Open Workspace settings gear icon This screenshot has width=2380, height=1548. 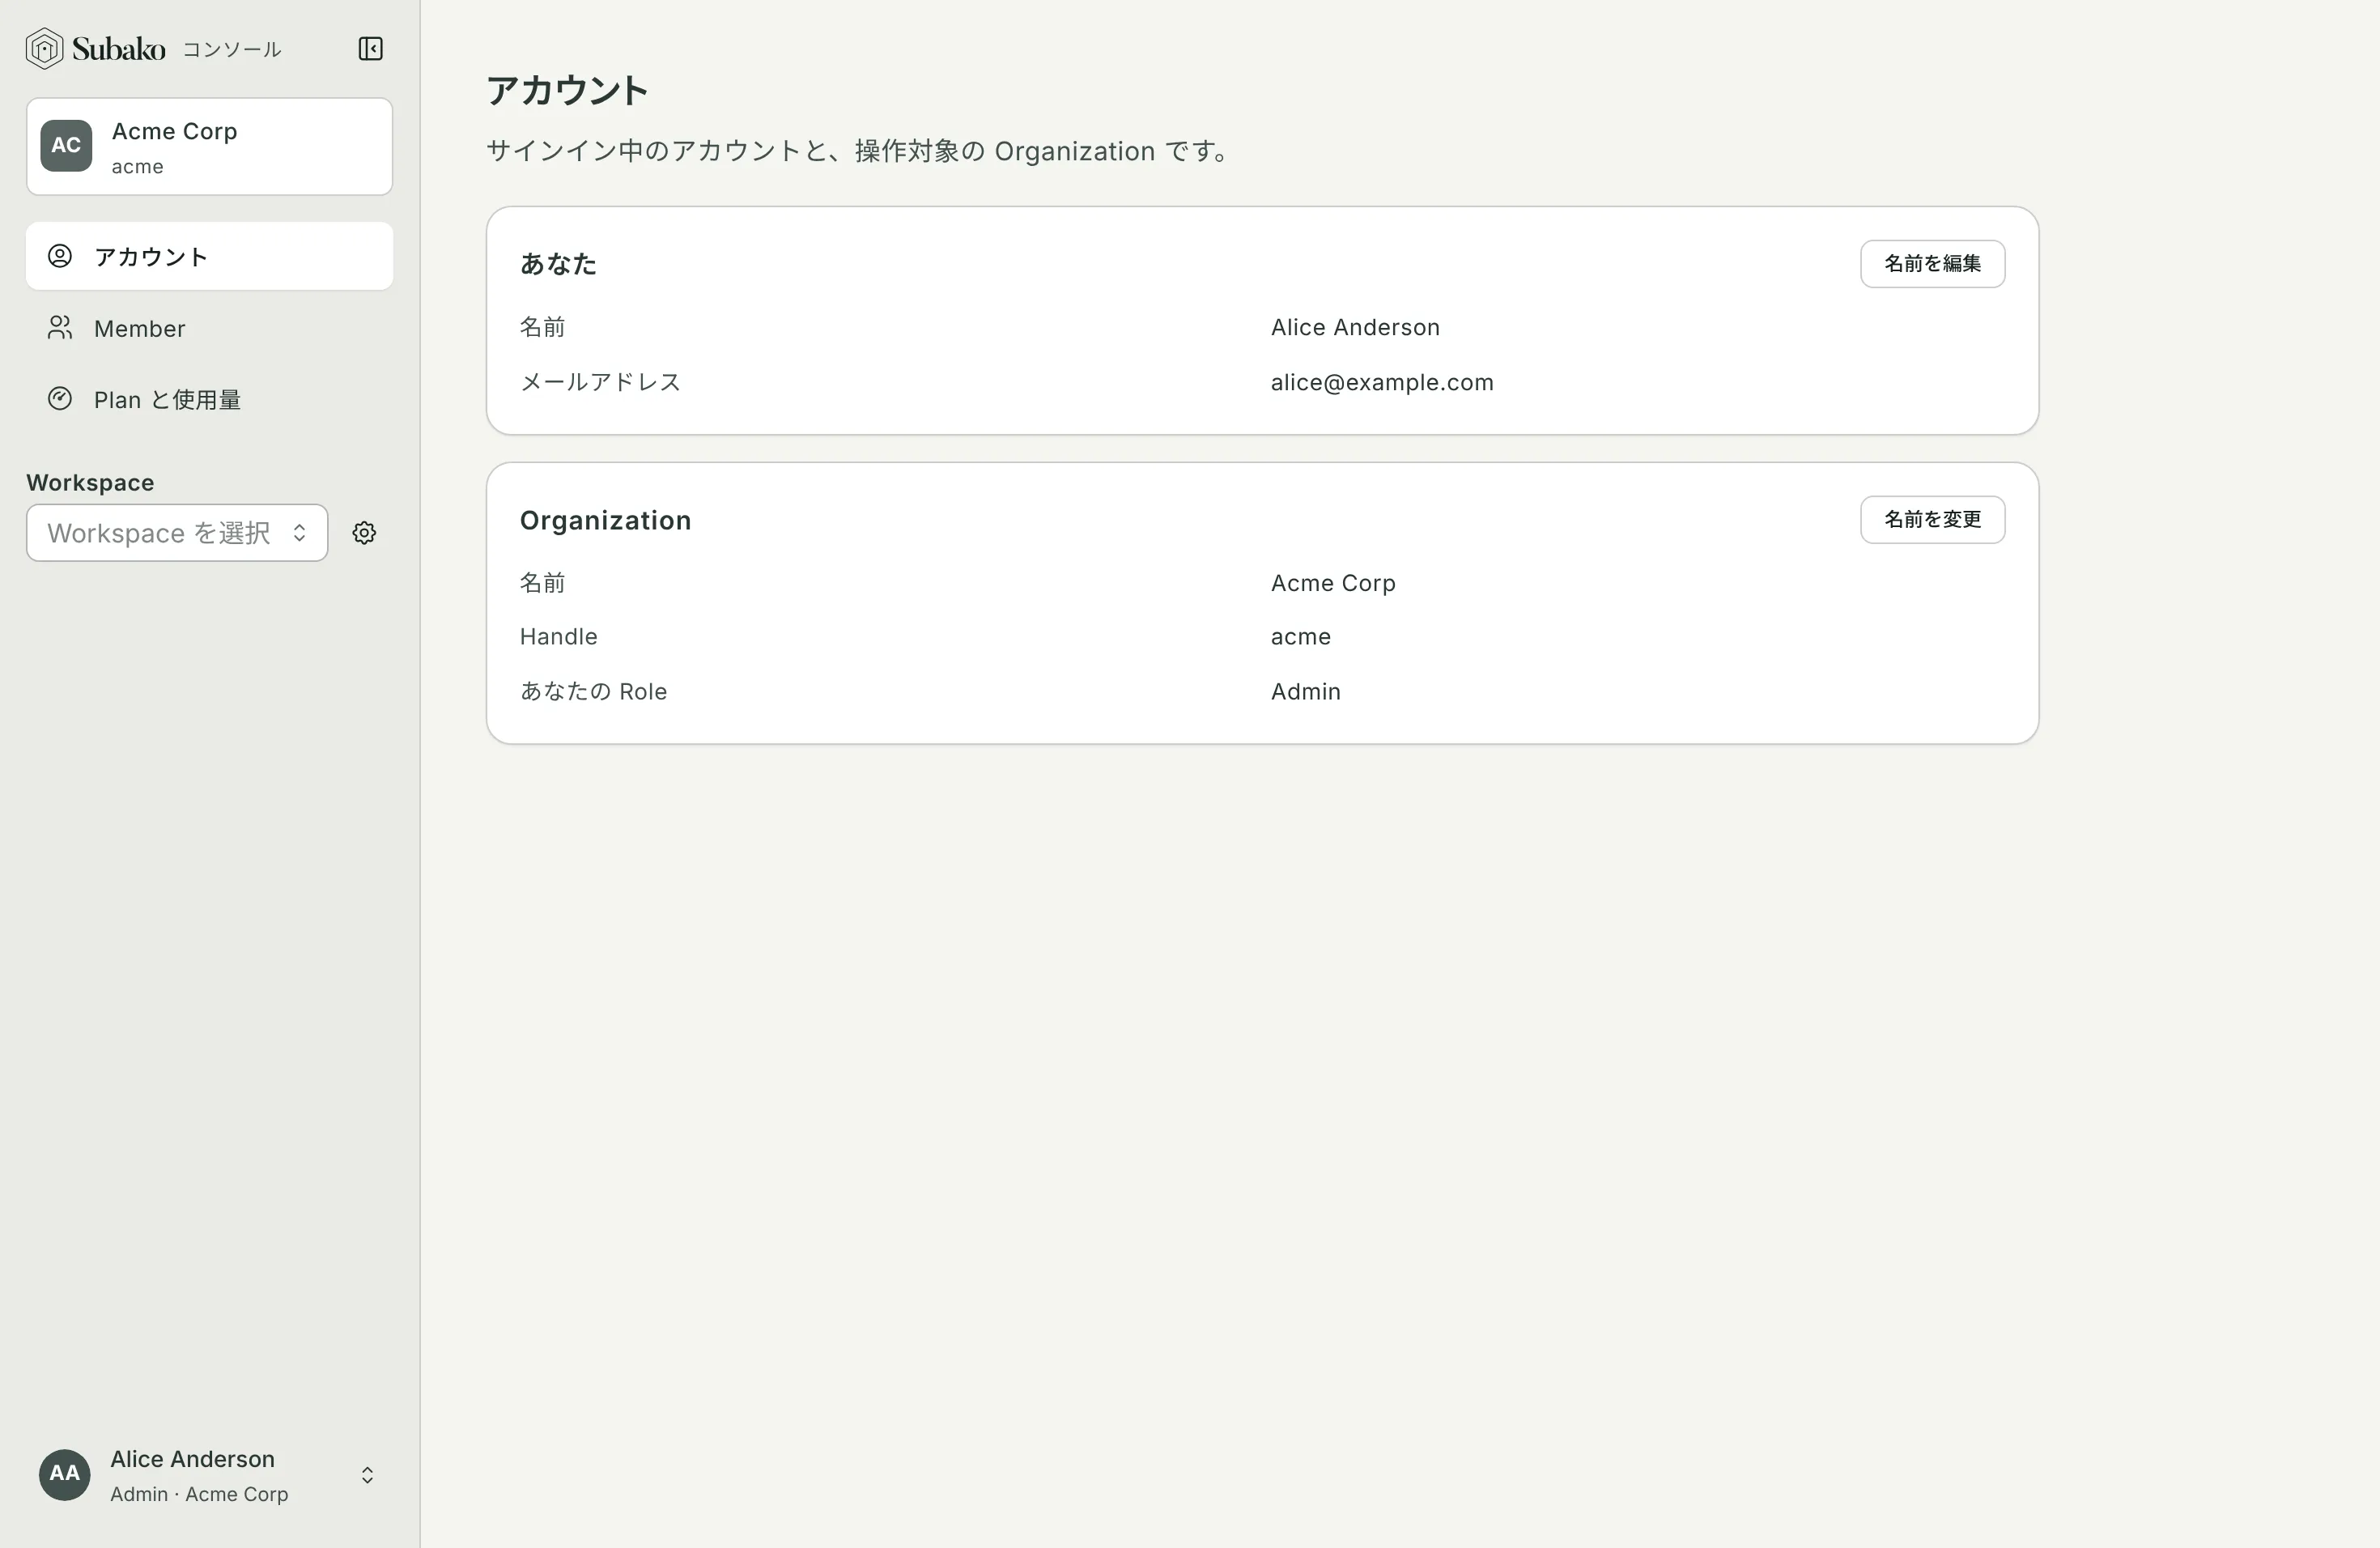click(364, 533)
